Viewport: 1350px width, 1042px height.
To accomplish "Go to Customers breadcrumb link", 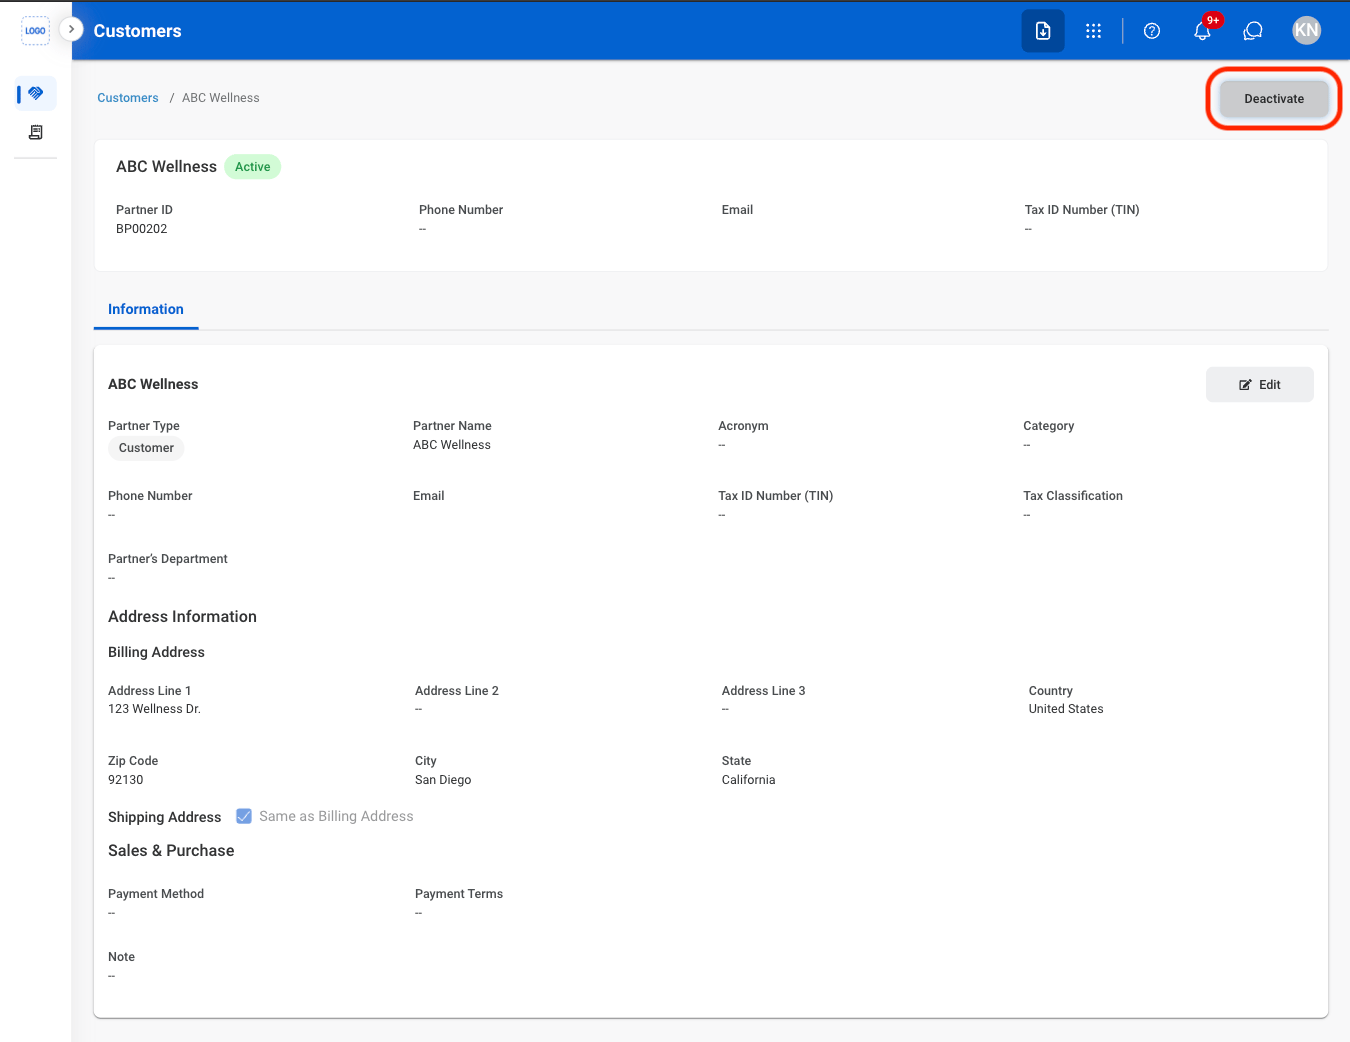I will point(128,98).
